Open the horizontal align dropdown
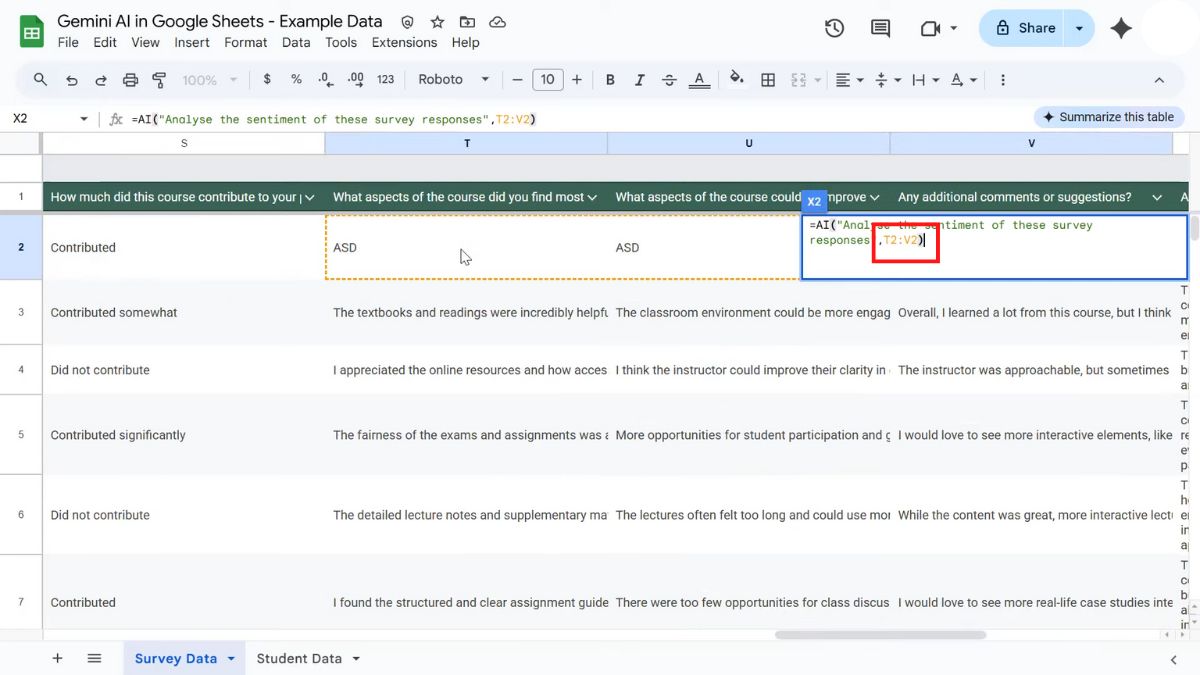 click(849, 80)
